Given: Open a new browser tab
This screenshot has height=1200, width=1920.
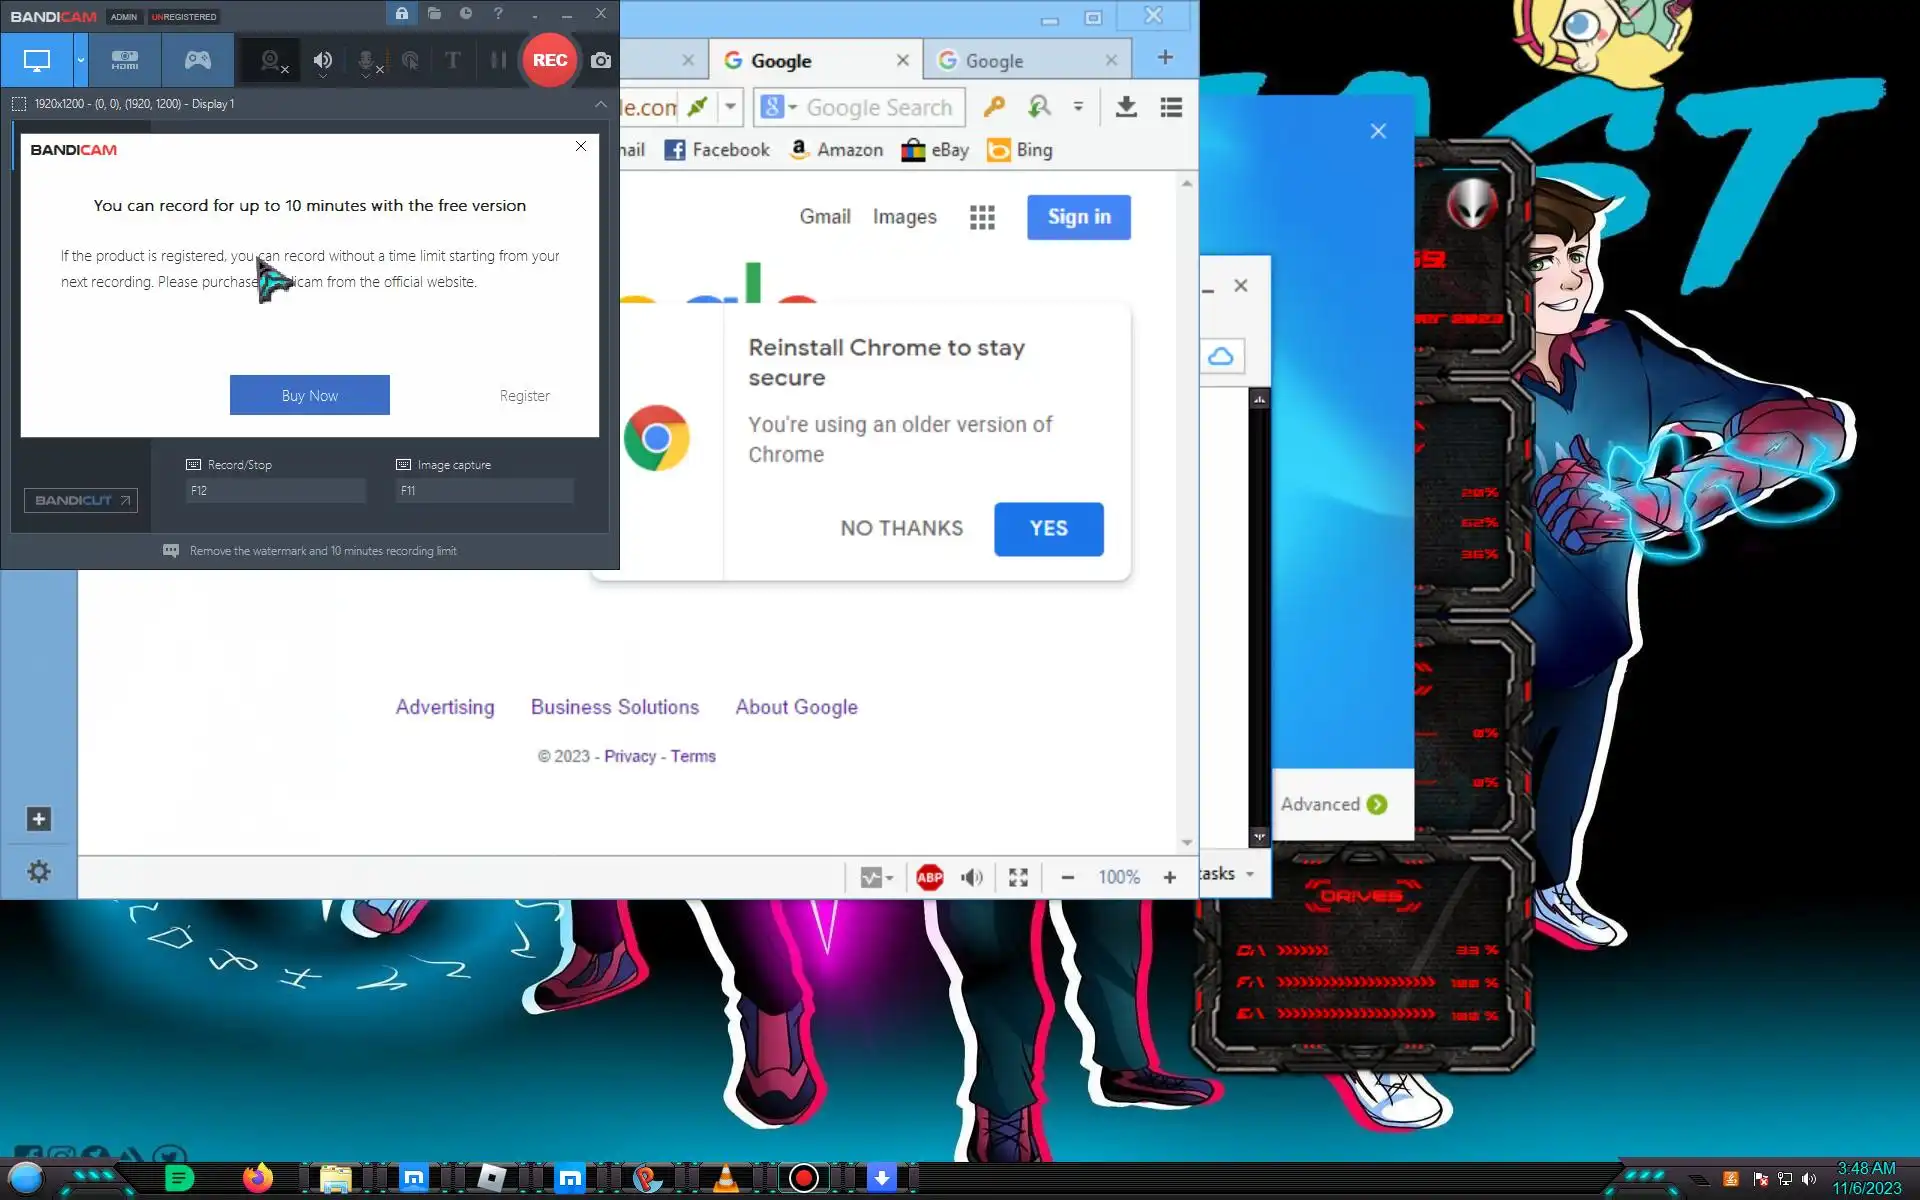Looking at the screenshot, I should [x=1165, y=58].
